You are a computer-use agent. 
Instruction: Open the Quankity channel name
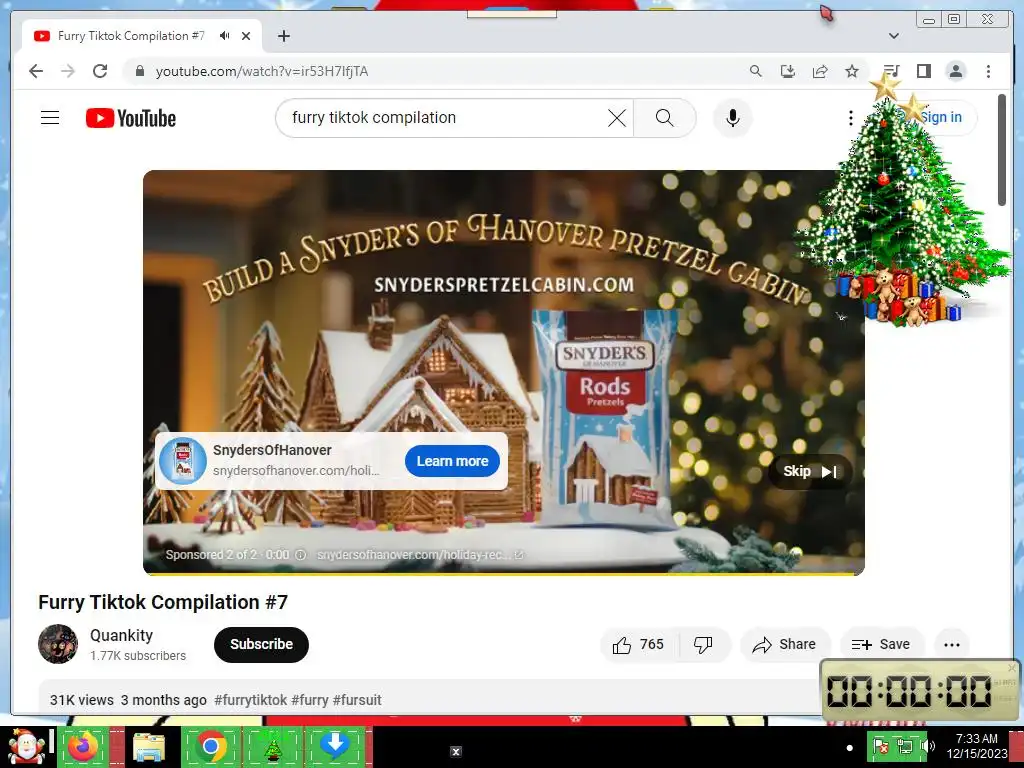[x=121, y=635]
